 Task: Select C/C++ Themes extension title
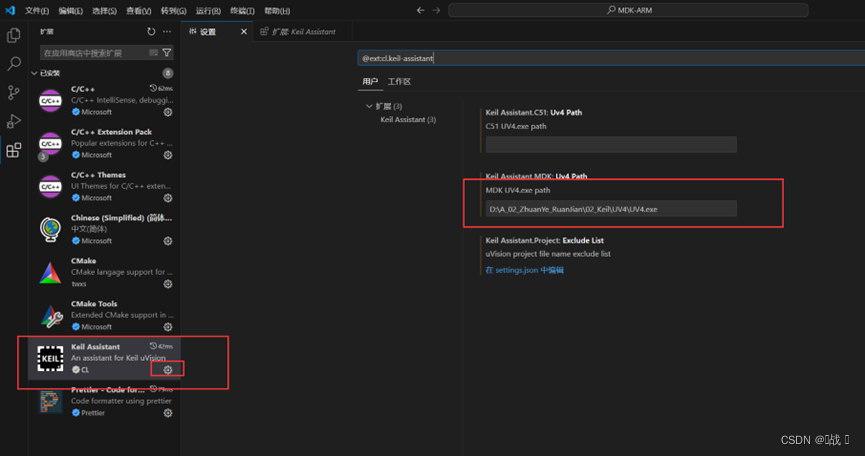pyautogui.click(x=98, y=175)
